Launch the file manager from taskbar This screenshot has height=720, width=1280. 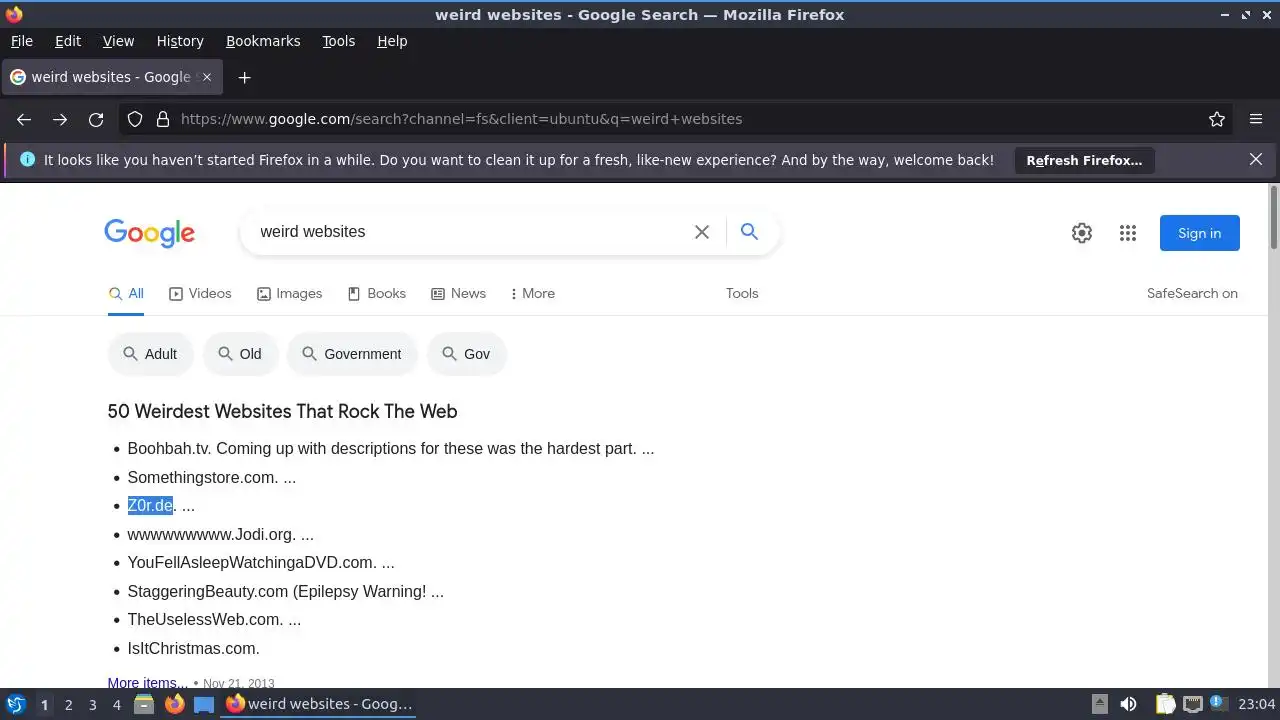pos(144,704)
